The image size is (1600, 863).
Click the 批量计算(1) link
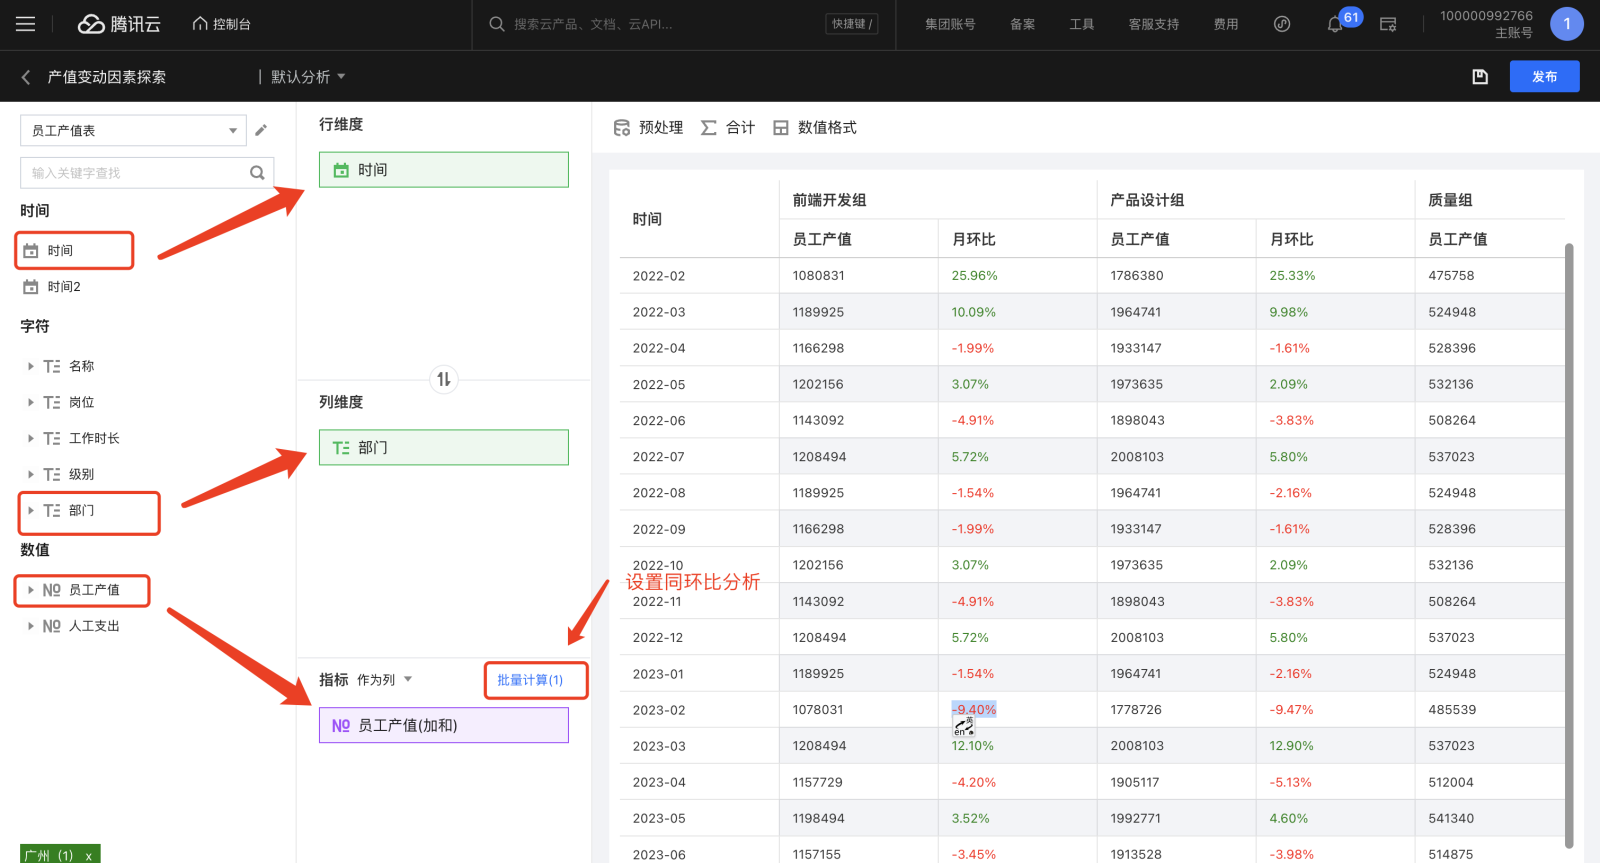coord(530,680)
